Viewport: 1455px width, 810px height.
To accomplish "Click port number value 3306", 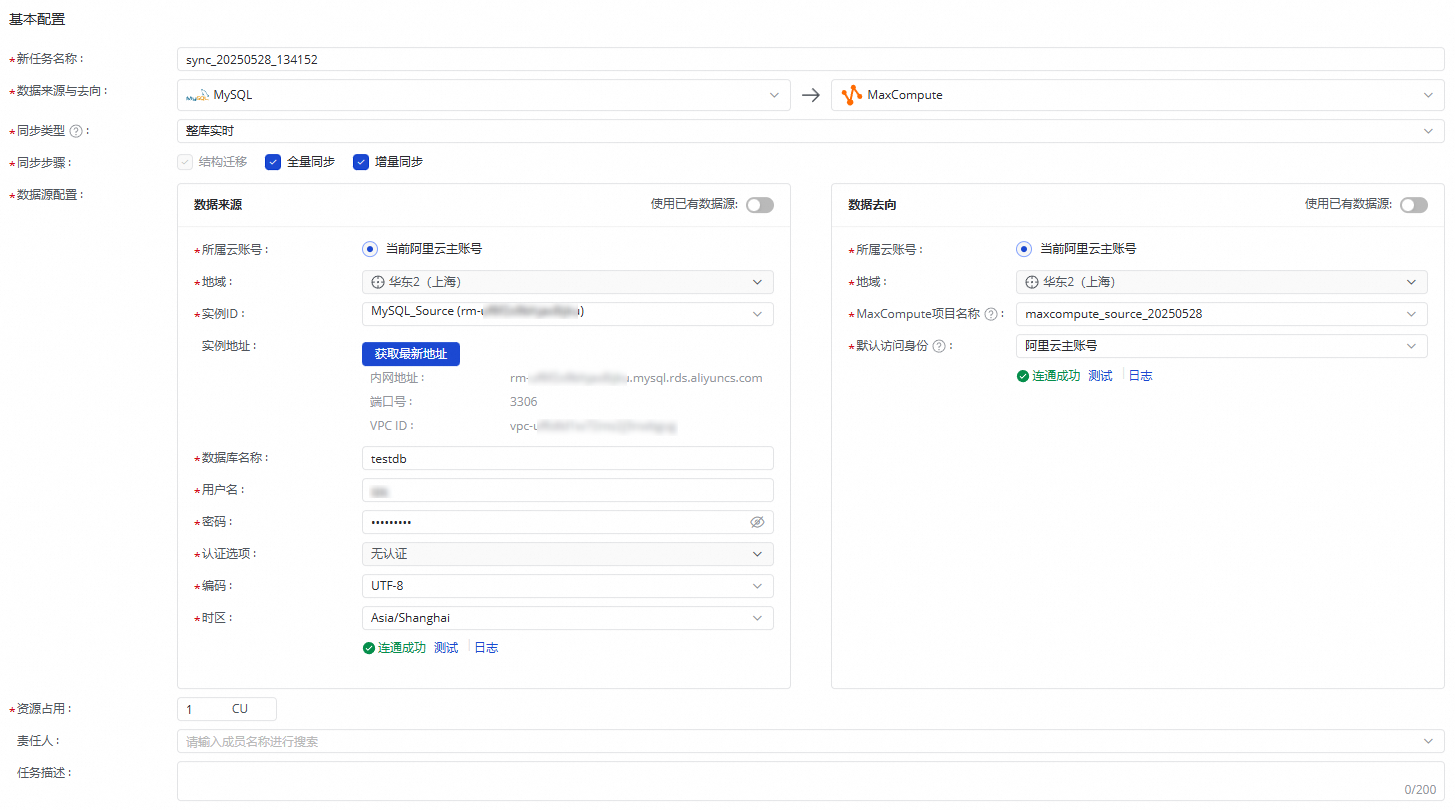I will [524, 402].
